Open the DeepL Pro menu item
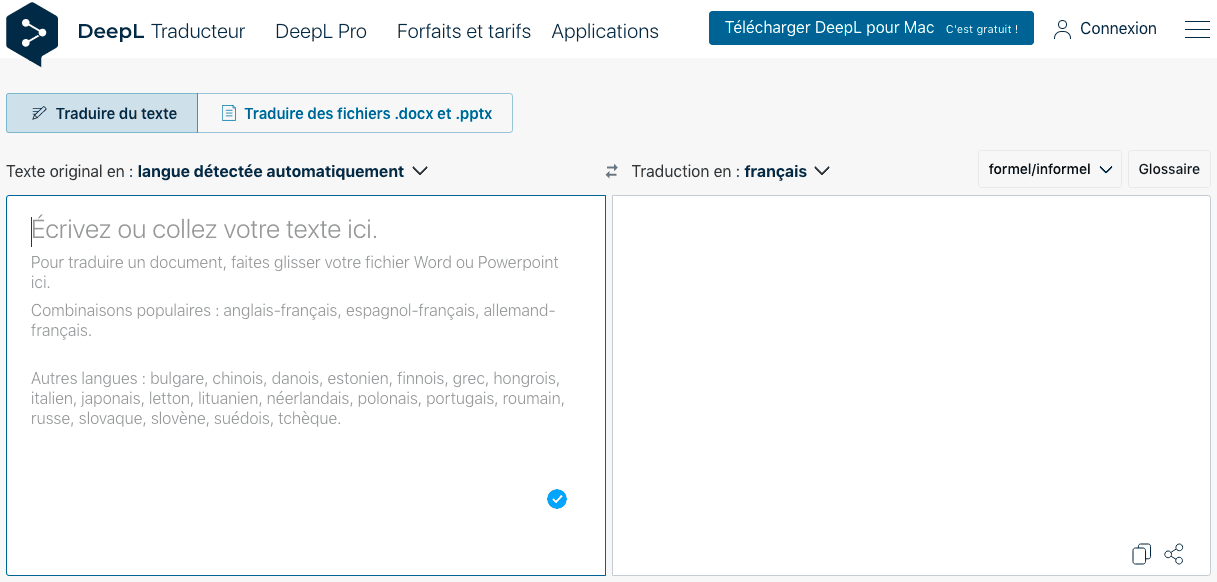The image size is (1217, 582). tap(321, 31)
